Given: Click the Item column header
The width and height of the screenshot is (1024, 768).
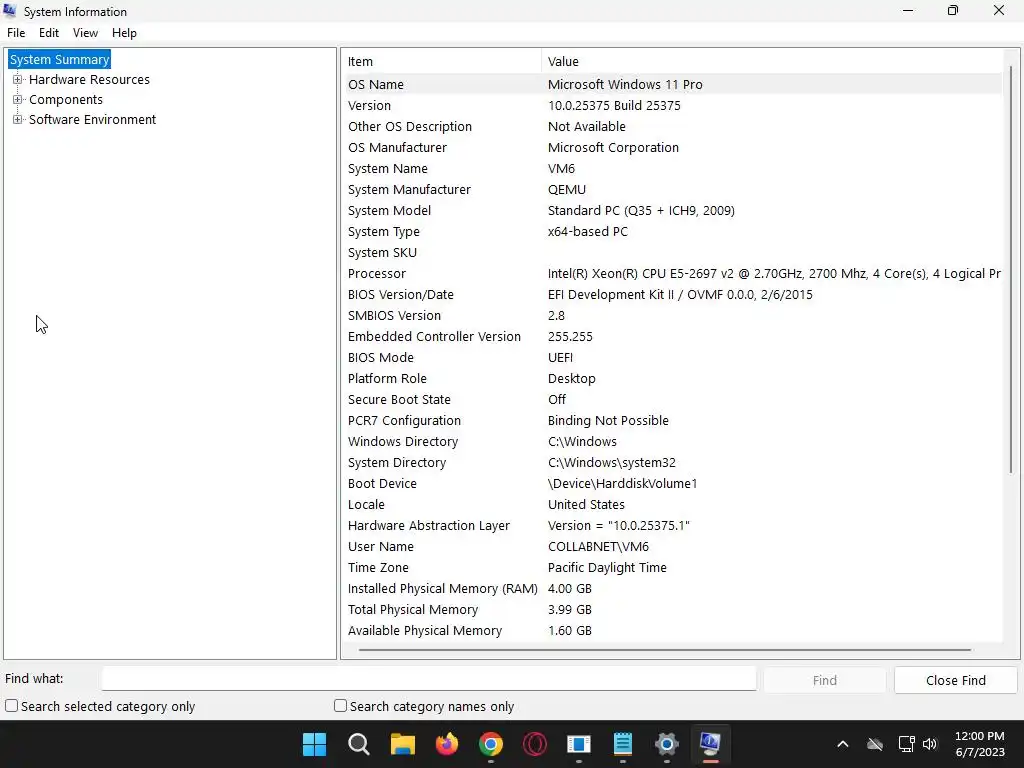Looking at the screenshot, I should pos(443,61).
